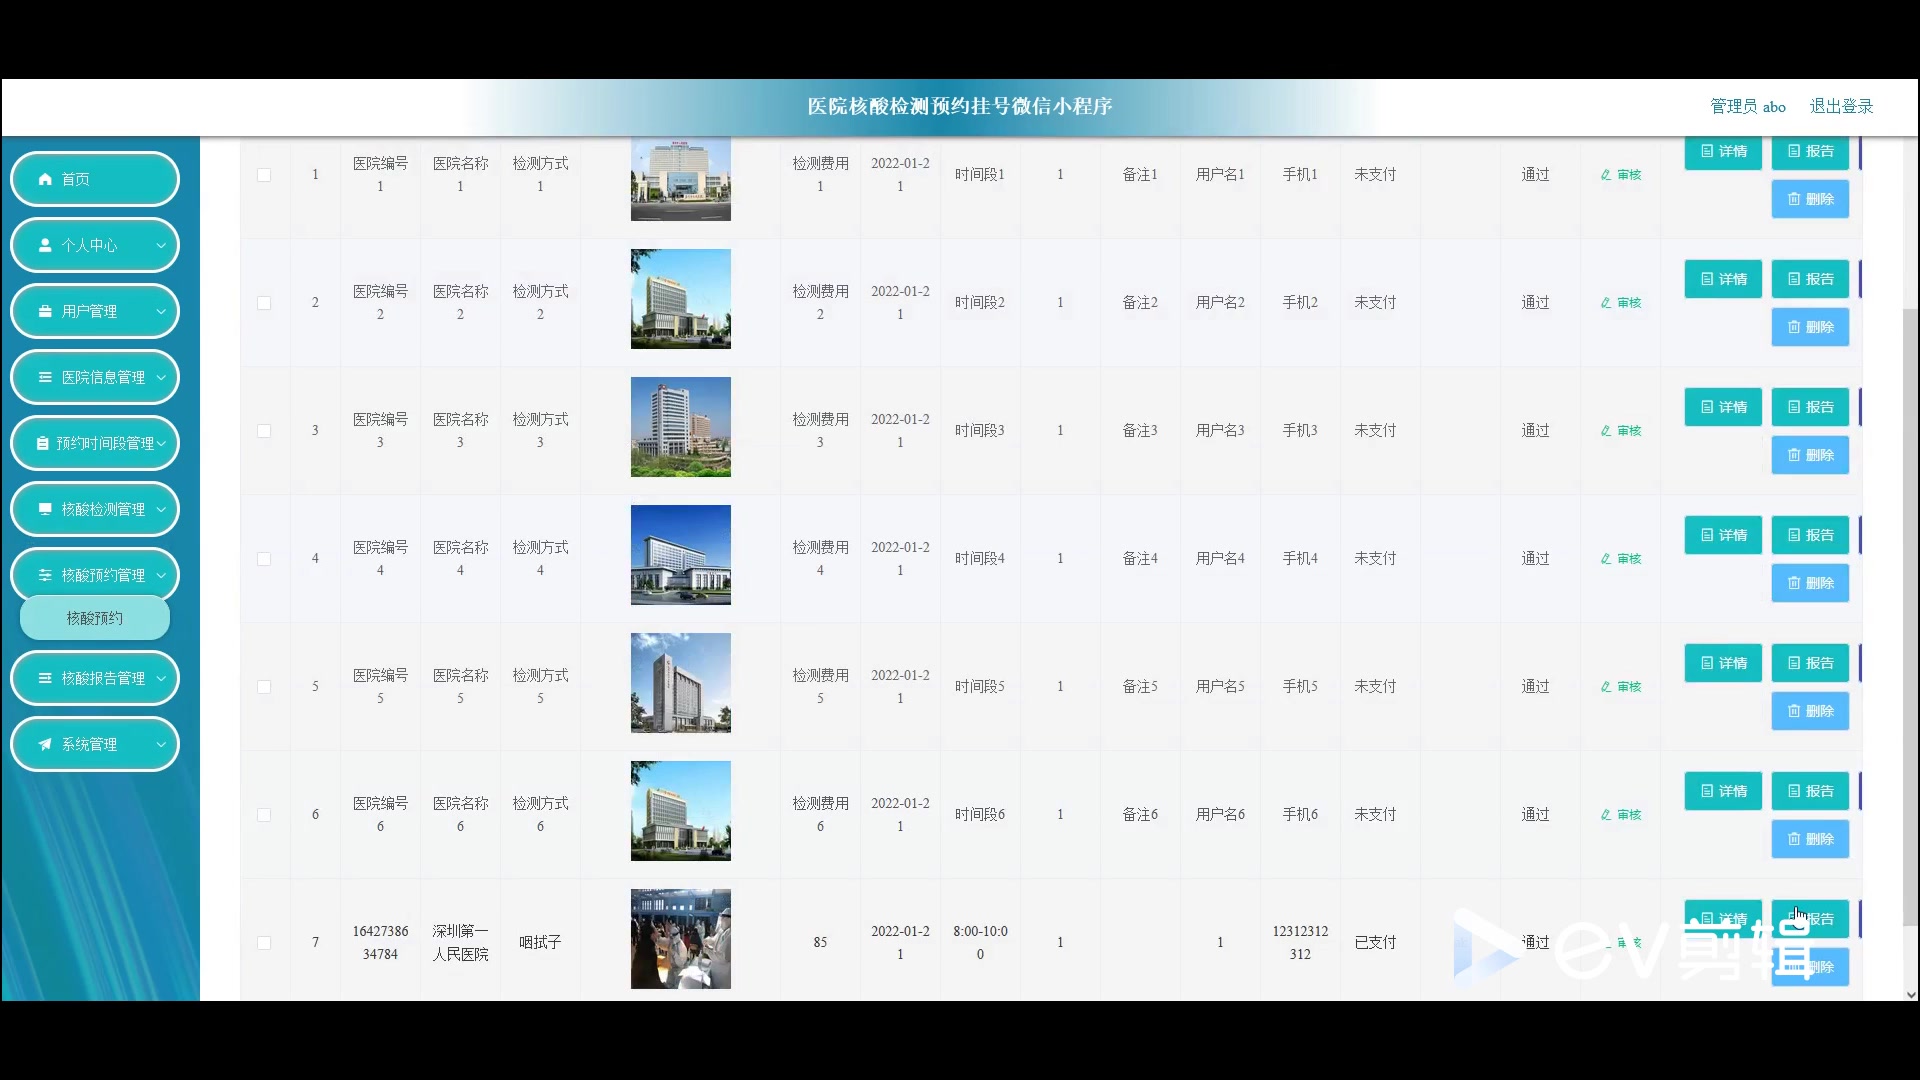Click 删除 button for row 2
Image resolution: width=1920 pixels, height=1080 pixels.
pyautogui.click(x=1810, y=327)
